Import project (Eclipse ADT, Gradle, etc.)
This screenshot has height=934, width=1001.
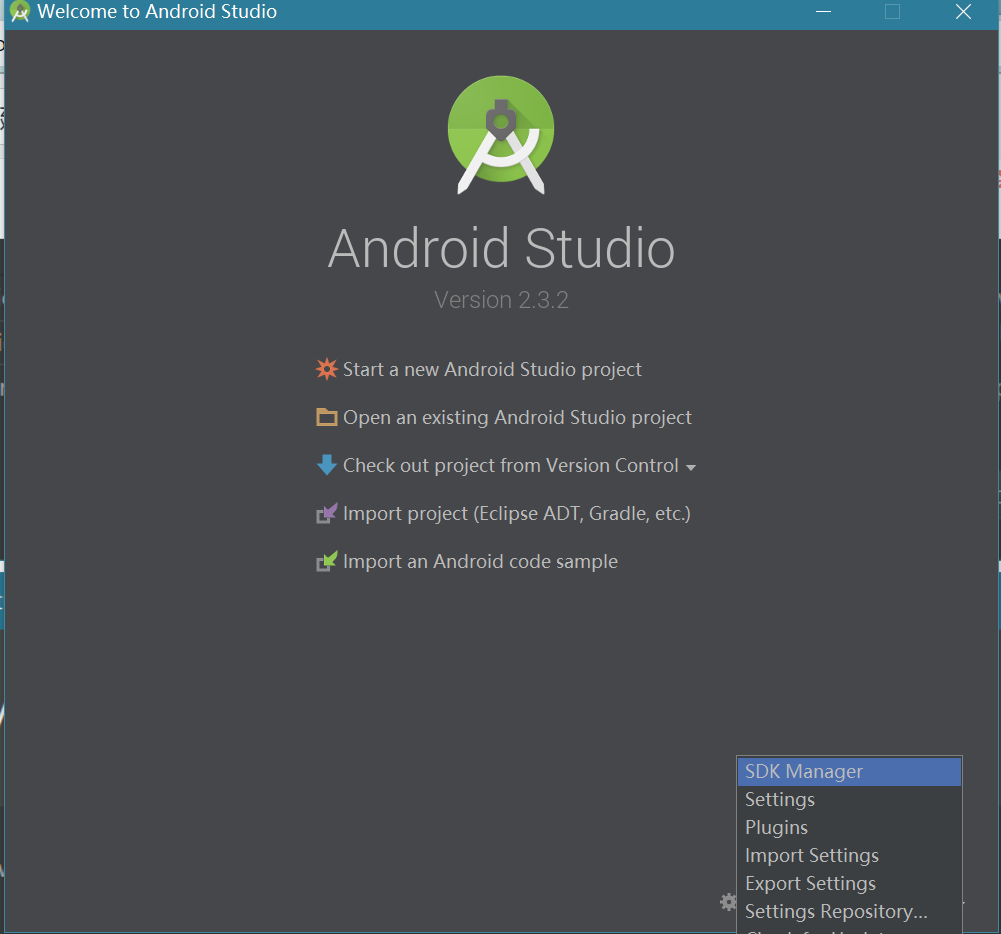click(x=516, y=514)
